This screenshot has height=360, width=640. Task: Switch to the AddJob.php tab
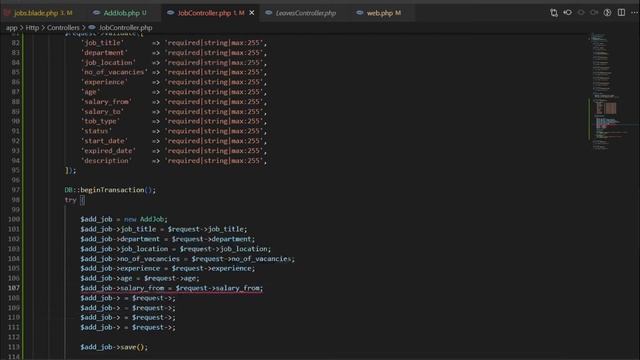pyautogui.click(x=121, y=13)
